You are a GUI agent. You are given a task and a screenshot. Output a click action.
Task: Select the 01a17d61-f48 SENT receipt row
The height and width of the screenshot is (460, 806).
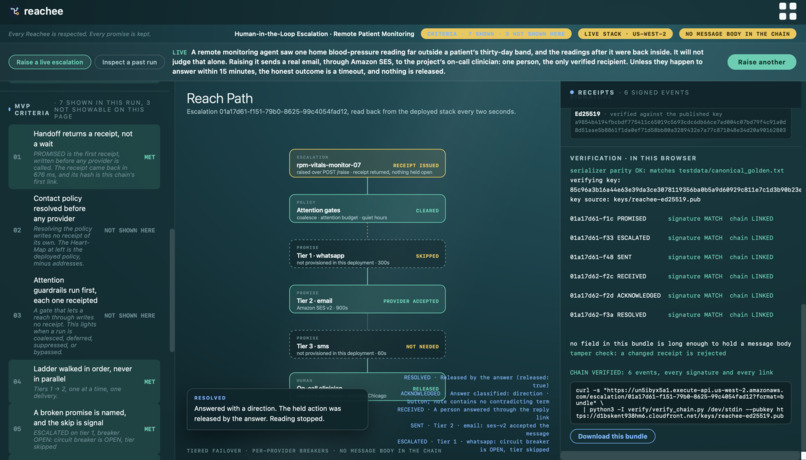click(x=671, y=257)
